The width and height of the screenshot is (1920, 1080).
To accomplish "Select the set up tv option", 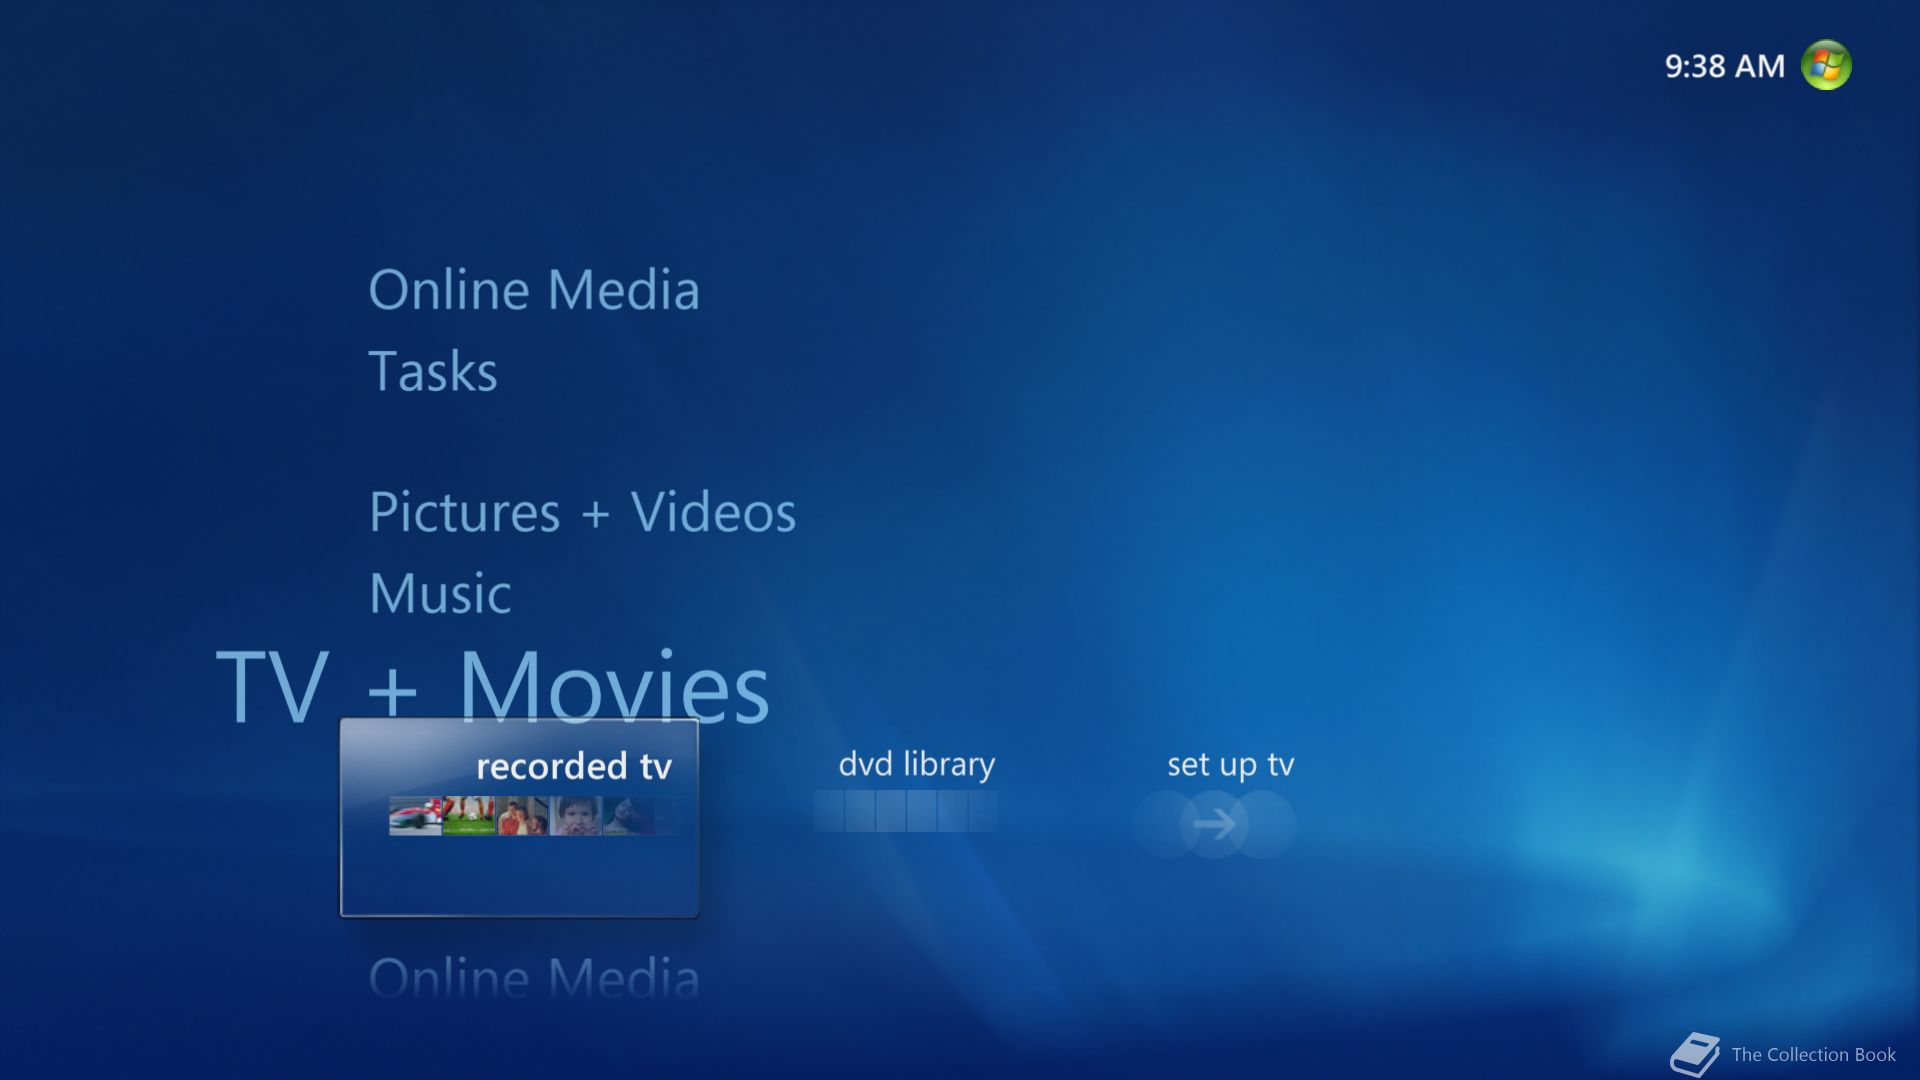I will [x=1231, y=765].
